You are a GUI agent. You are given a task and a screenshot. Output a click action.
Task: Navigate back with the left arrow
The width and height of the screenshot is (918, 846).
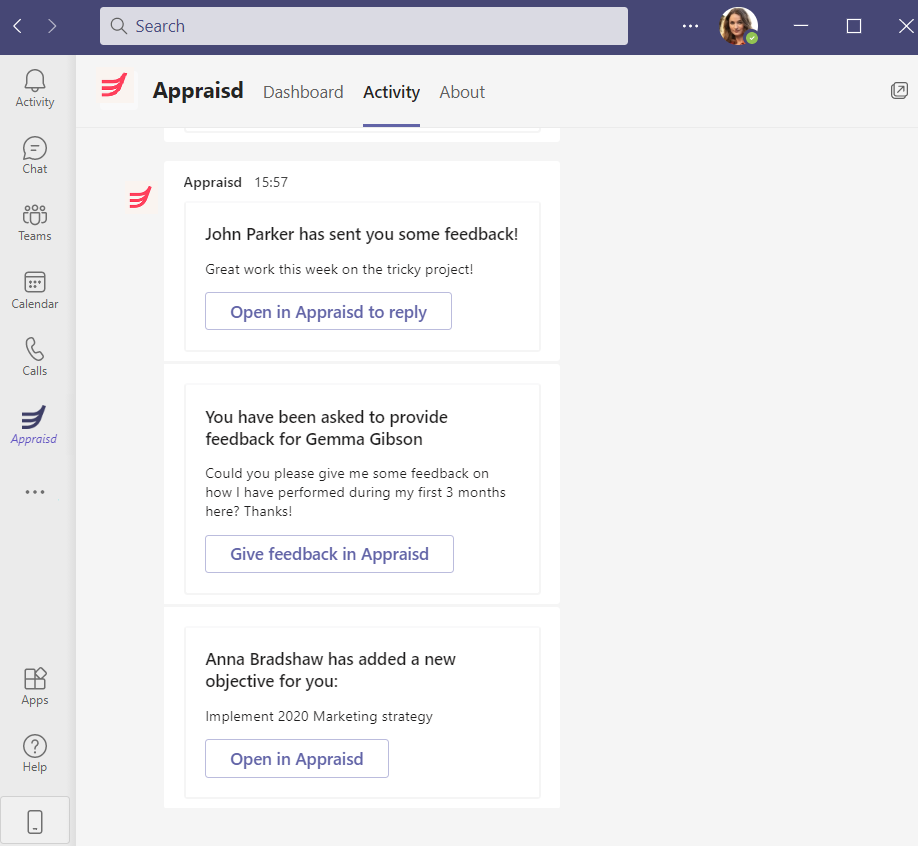(x=18, y=26)
